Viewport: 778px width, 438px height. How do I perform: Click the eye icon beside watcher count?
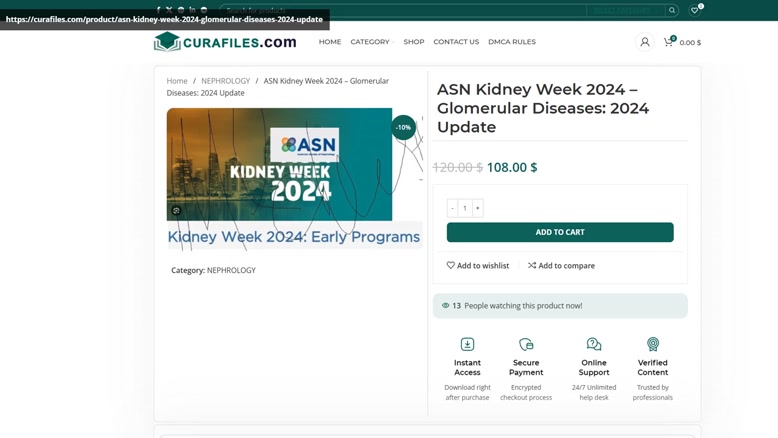(445, 306)
